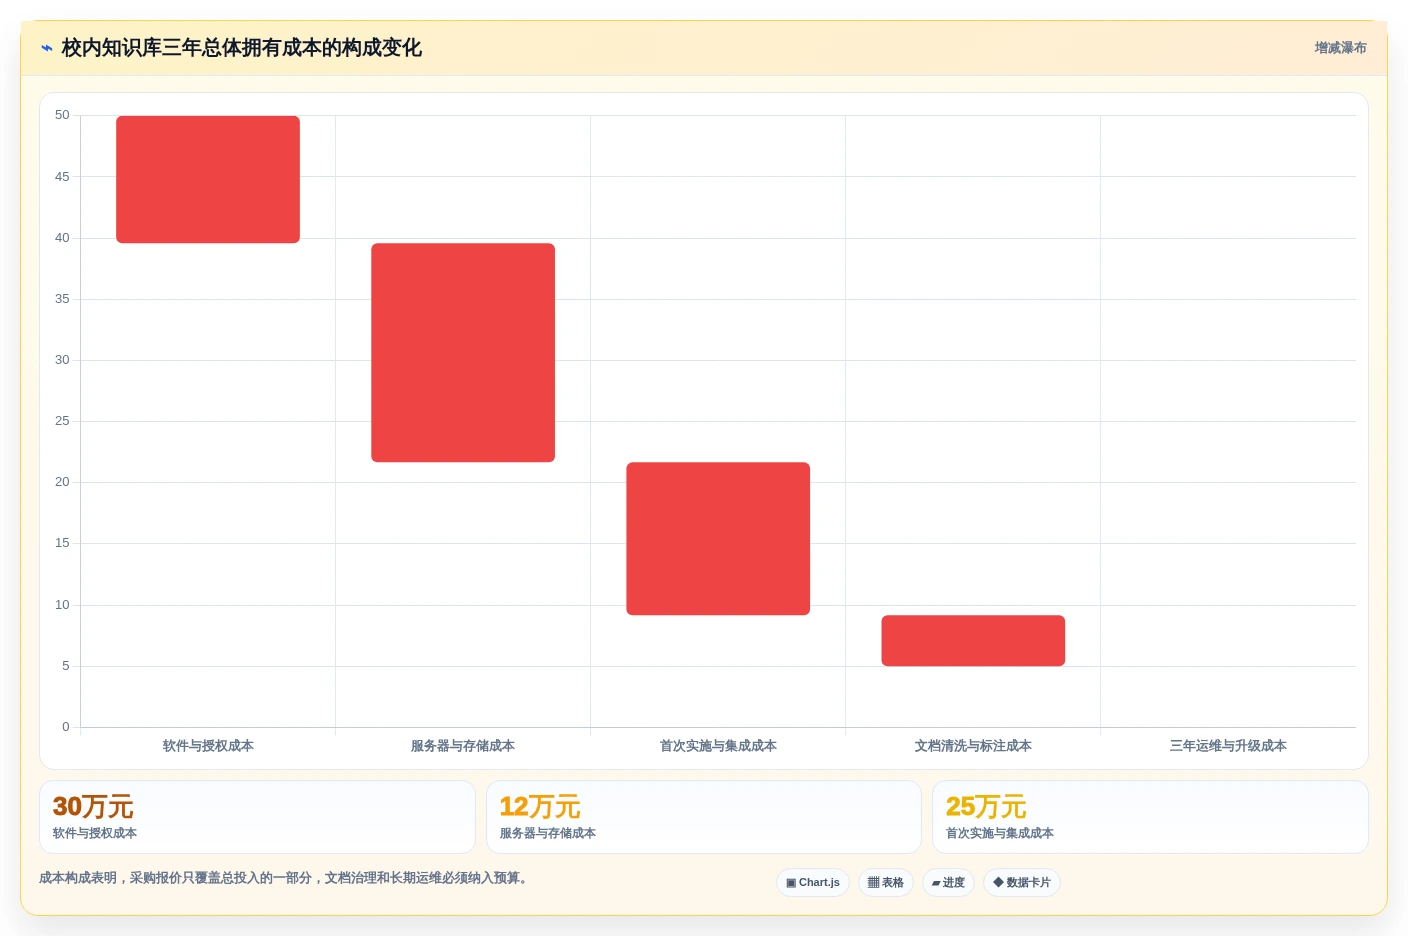Click the y-axis value 10
Screen dimensions: 1408x936
(x=62, y=605)
